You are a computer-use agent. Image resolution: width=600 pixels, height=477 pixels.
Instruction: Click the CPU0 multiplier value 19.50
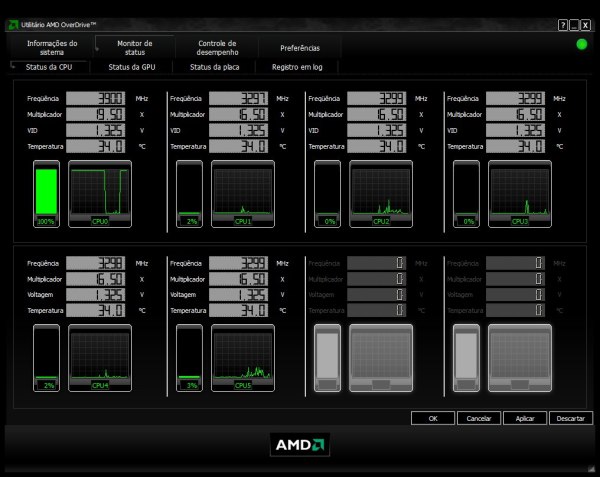(95, 114)
